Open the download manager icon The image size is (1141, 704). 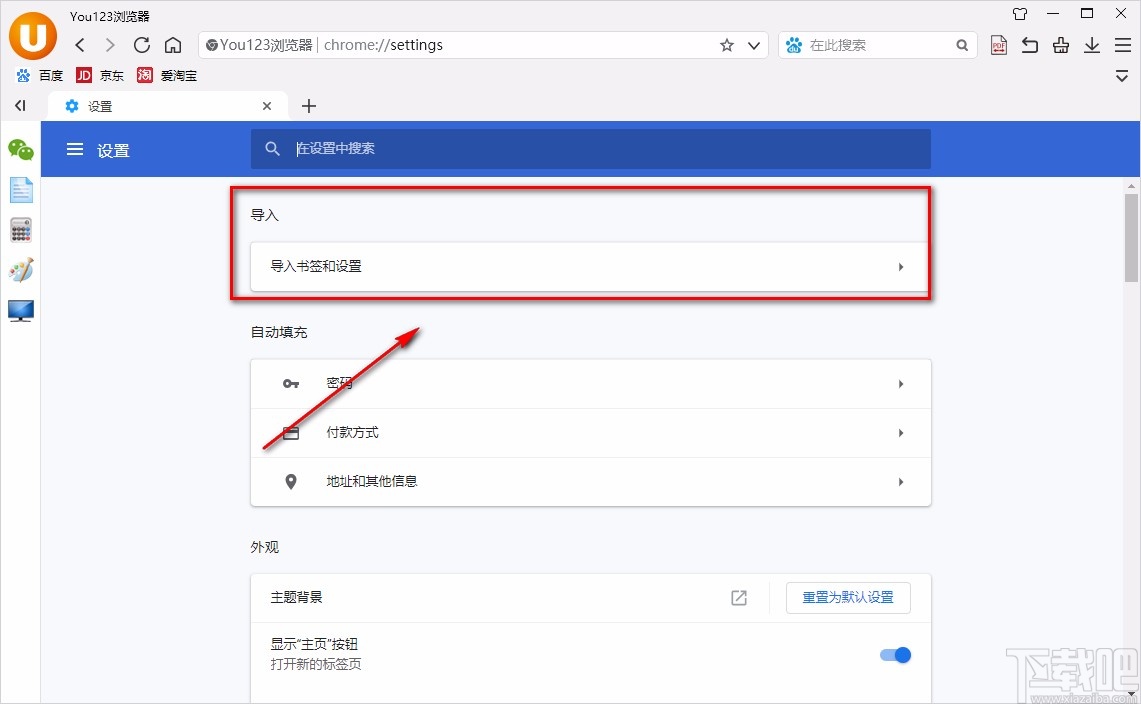(x=1092, y=45)
